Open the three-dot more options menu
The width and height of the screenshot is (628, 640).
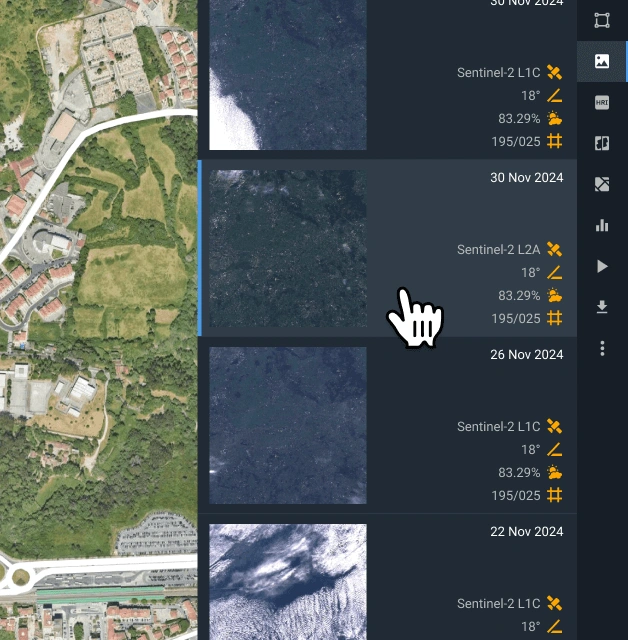coord(602,348)
